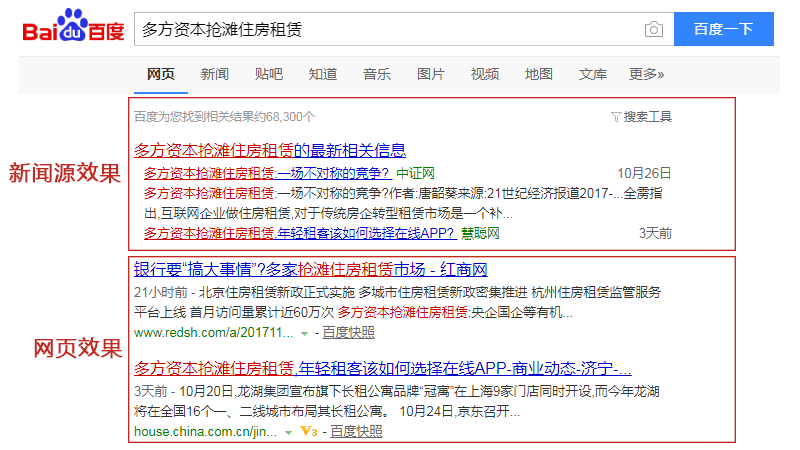This screenshot has width=800, height=450.
Task: Open result 年轻租客该如何选择在线APP-商业动态-济宁
Action: (383, 368)
